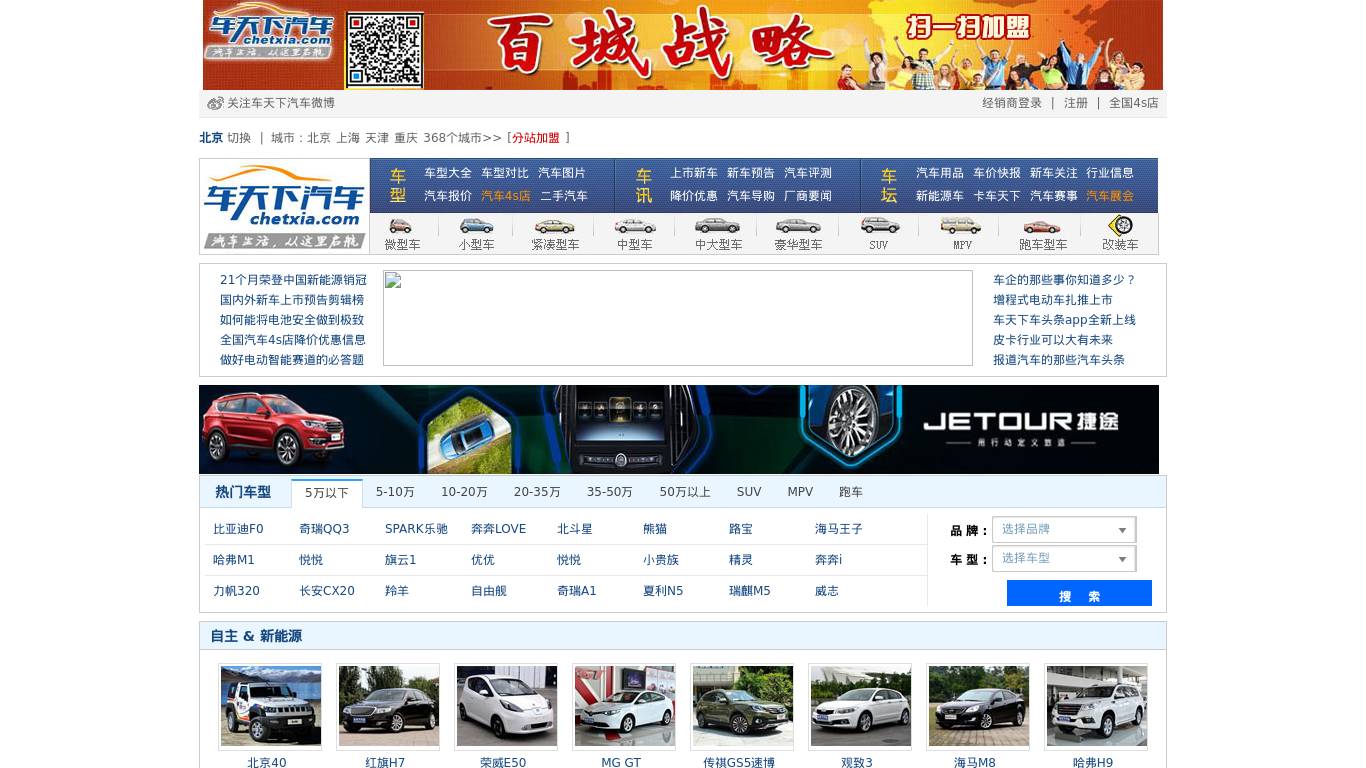
Task: Open orange 汽车4s店 navigation item
Action: 506,196
